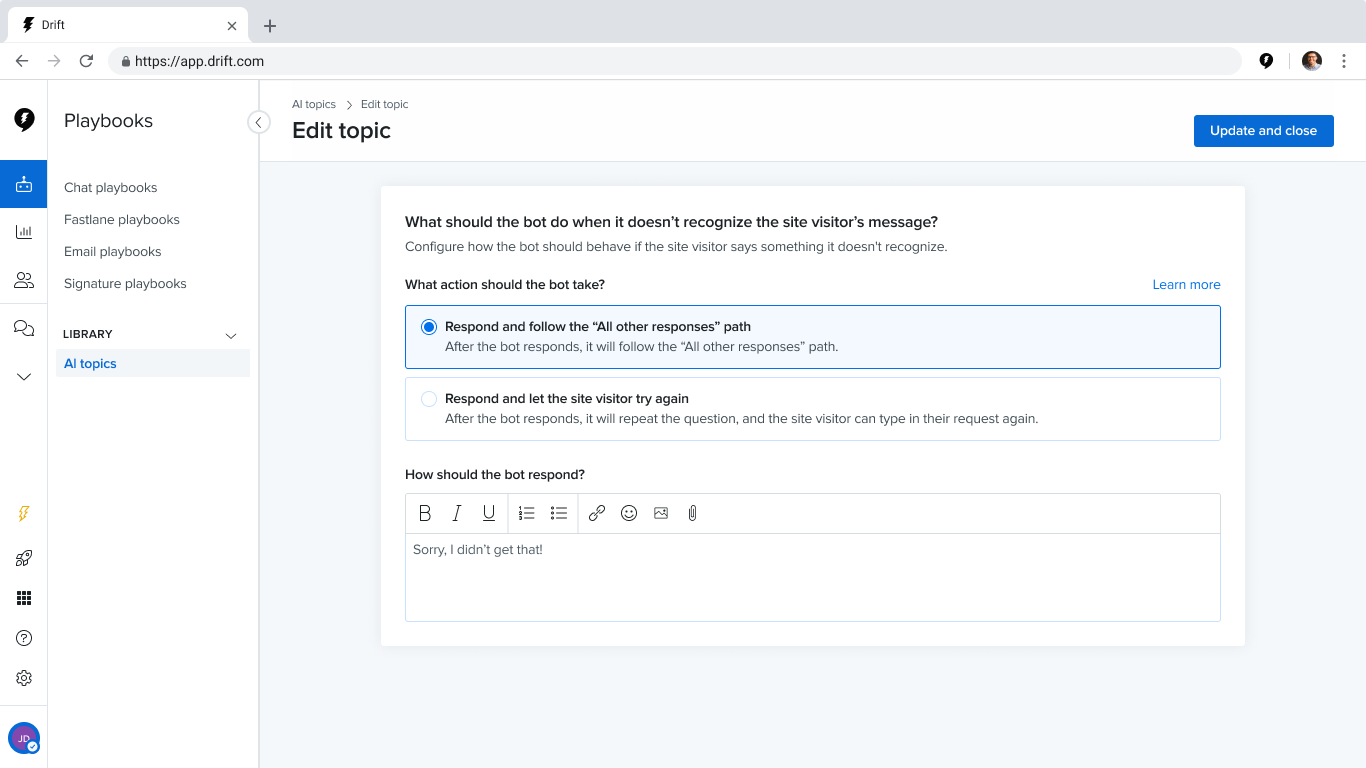Insert a bulleted list
Screen dimensions: 1366x768
point(559,513)
